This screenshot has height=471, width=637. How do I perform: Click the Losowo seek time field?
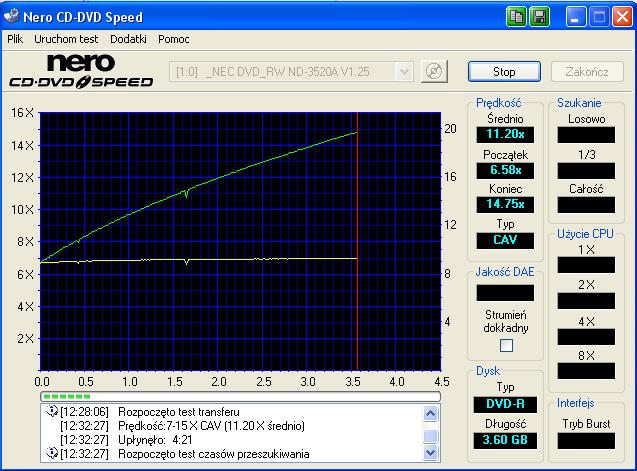pyautogui.click(x=586, y=135)
